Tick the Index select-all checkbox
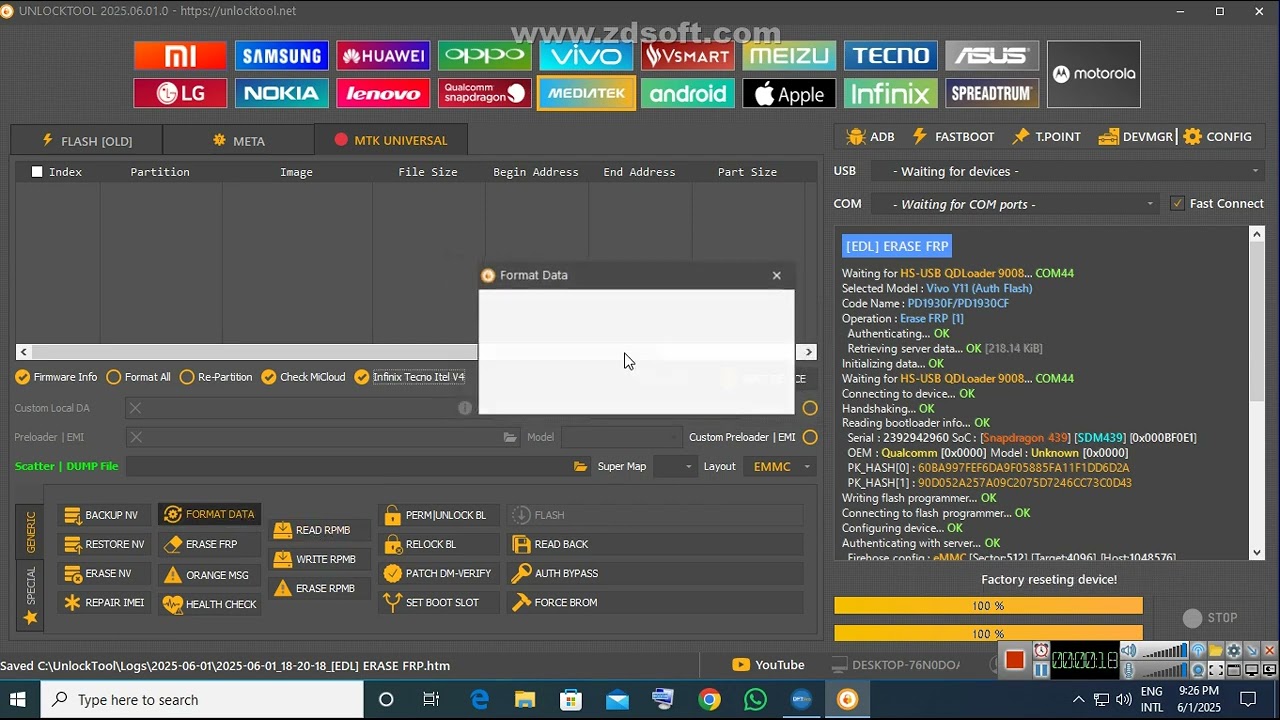1280x720 pixels. (37, 172)
